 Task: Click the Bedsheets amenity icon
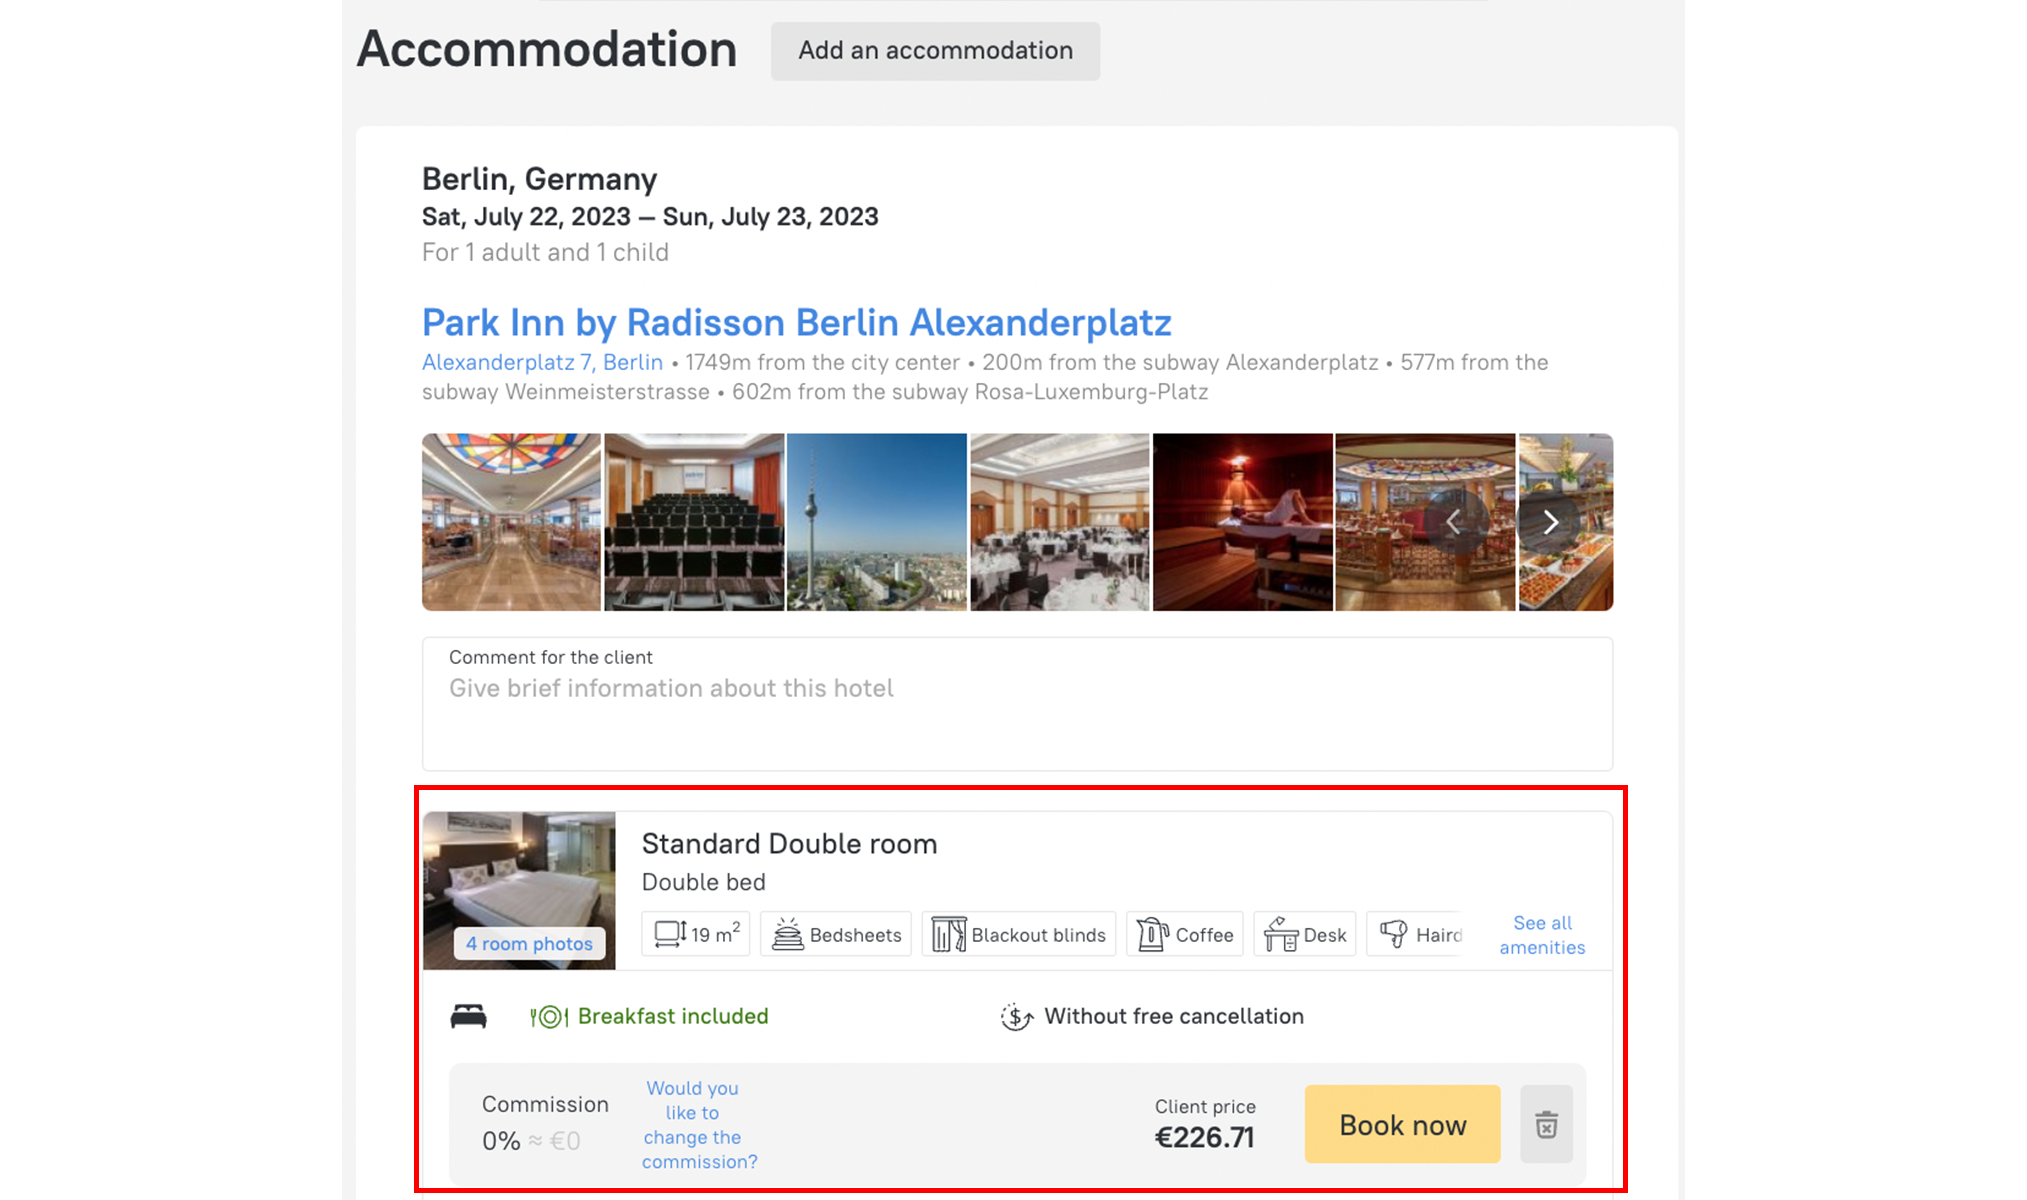[x=787, y=935]
